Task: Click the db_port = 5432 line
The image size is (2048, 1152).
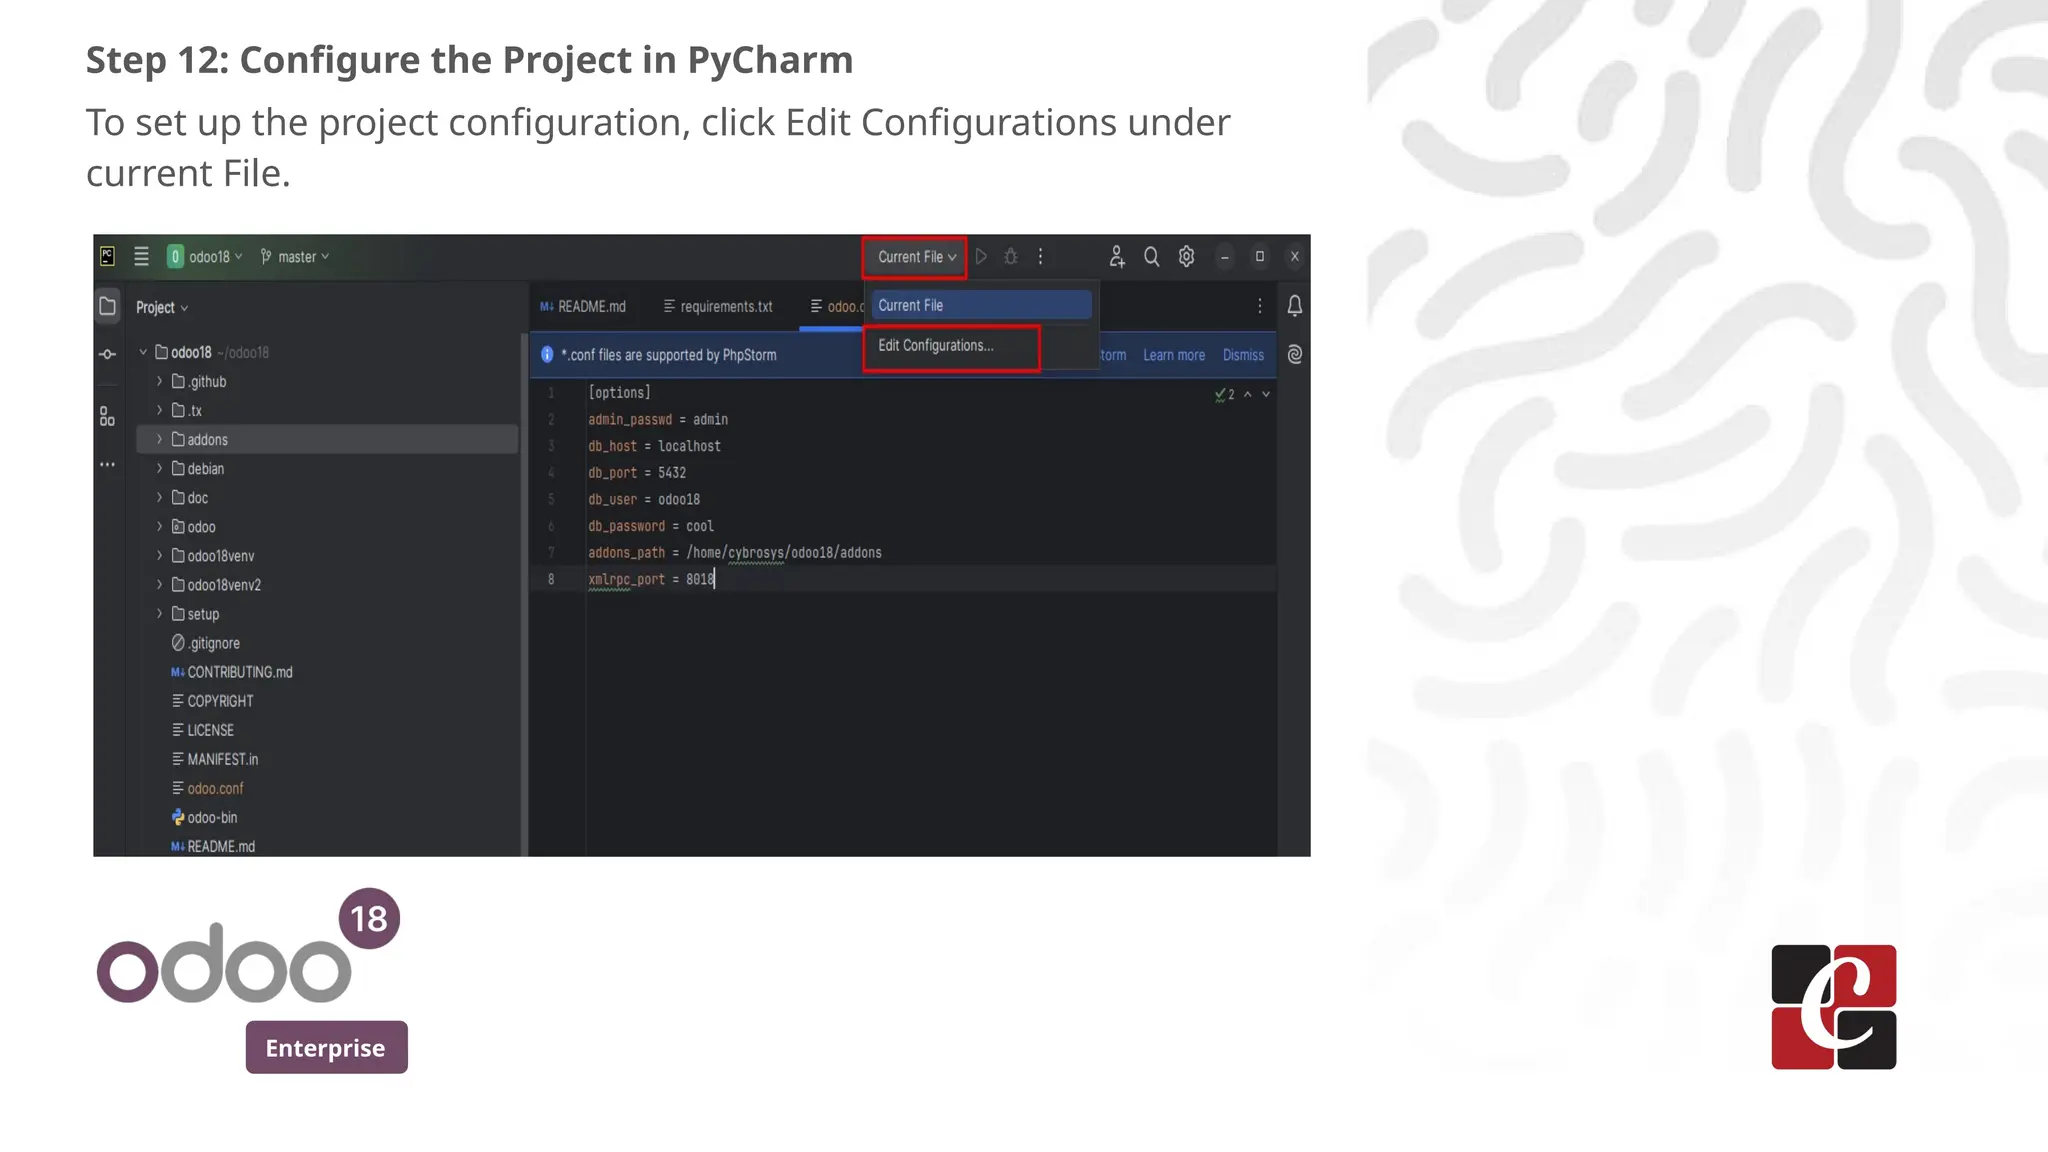Action: (637, 472)
